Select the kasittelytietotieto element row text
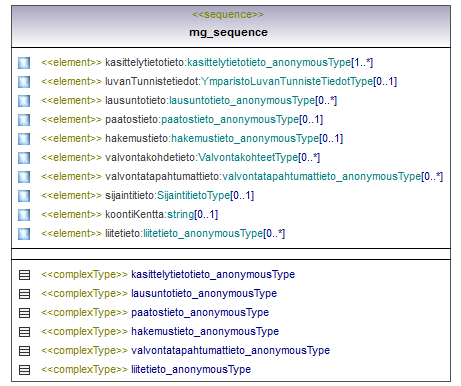 (x=207, y=63)
